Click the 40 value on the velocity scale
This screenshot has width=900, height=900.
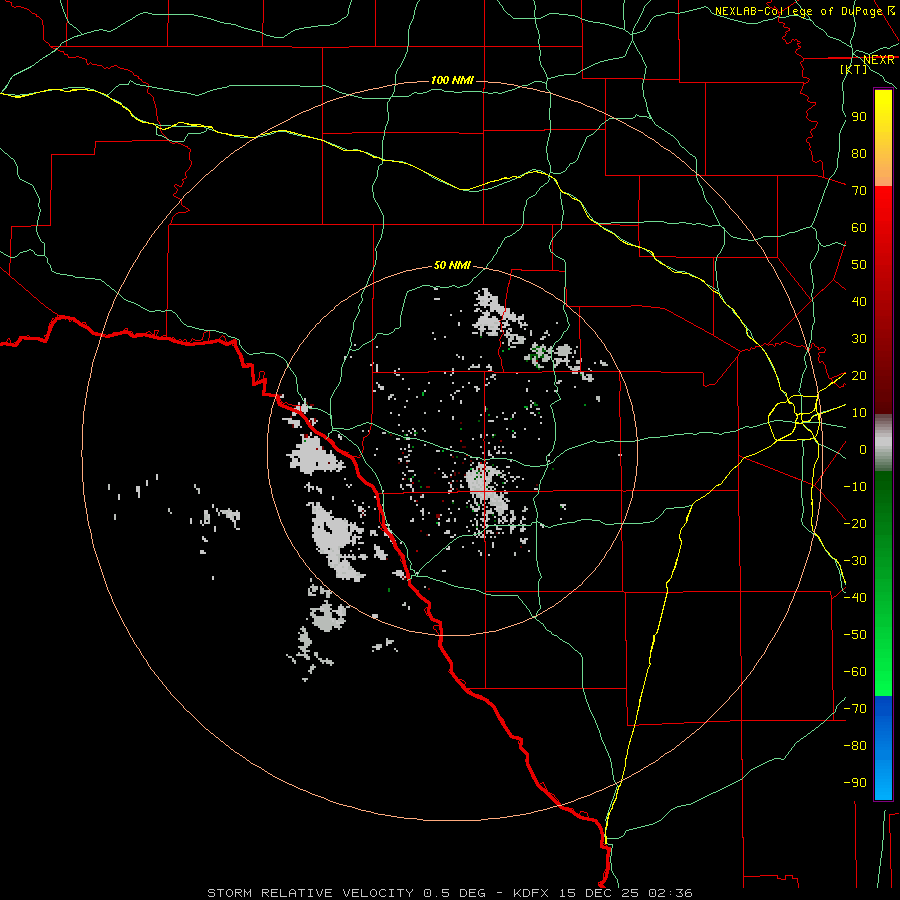click(859, 302)
